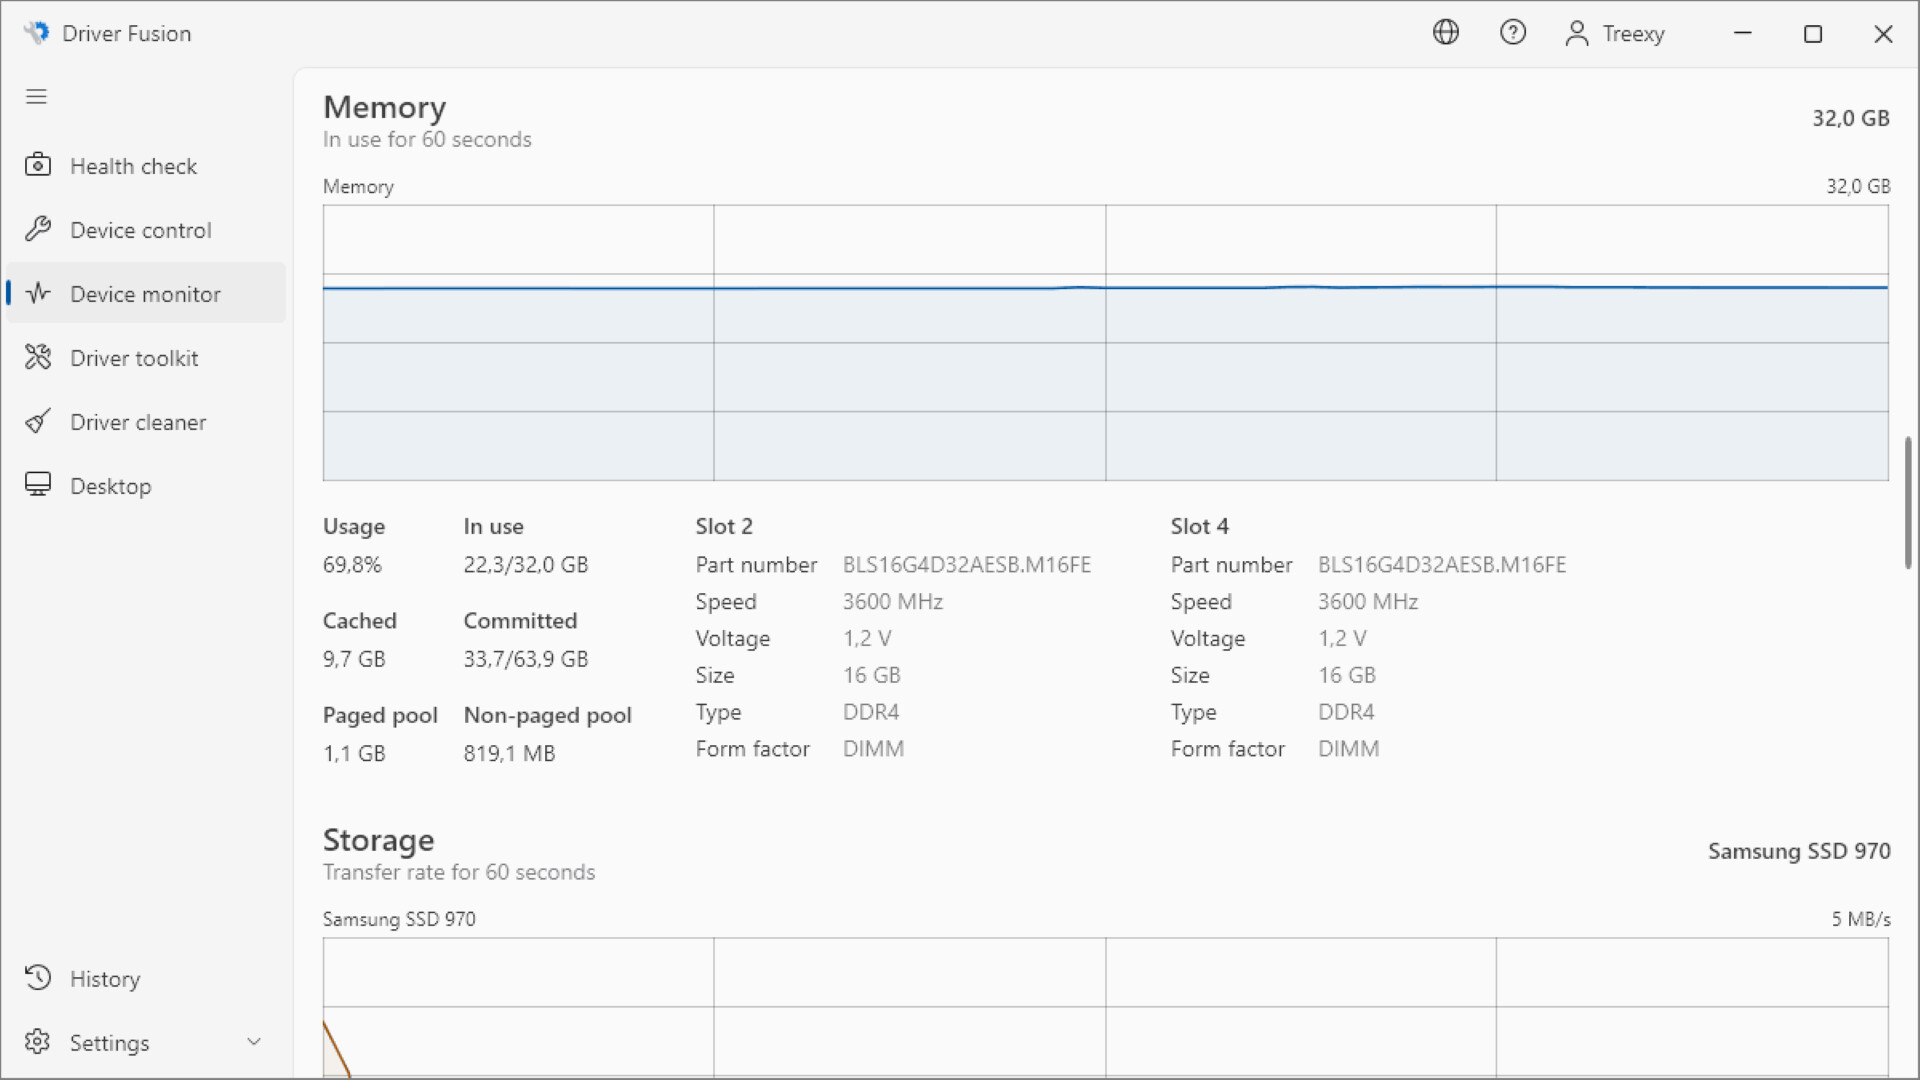
Task: Open the language globe icon
Action: (1445, 33)
